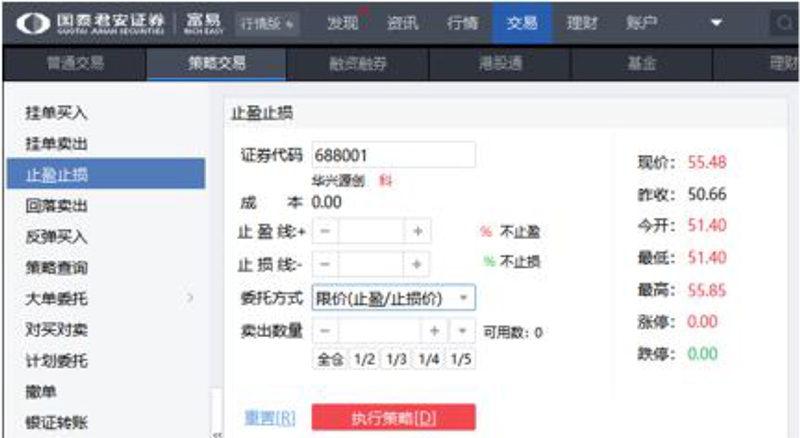Click the red 执行策略 button

pyautogui.click(x=393, y=418)
